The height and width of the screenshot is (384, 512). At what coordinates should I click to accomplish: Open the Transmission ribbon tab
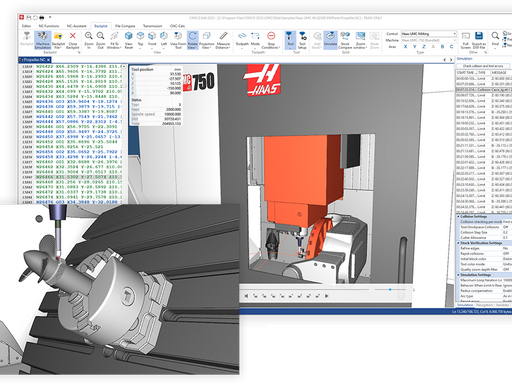coord(152,26)
